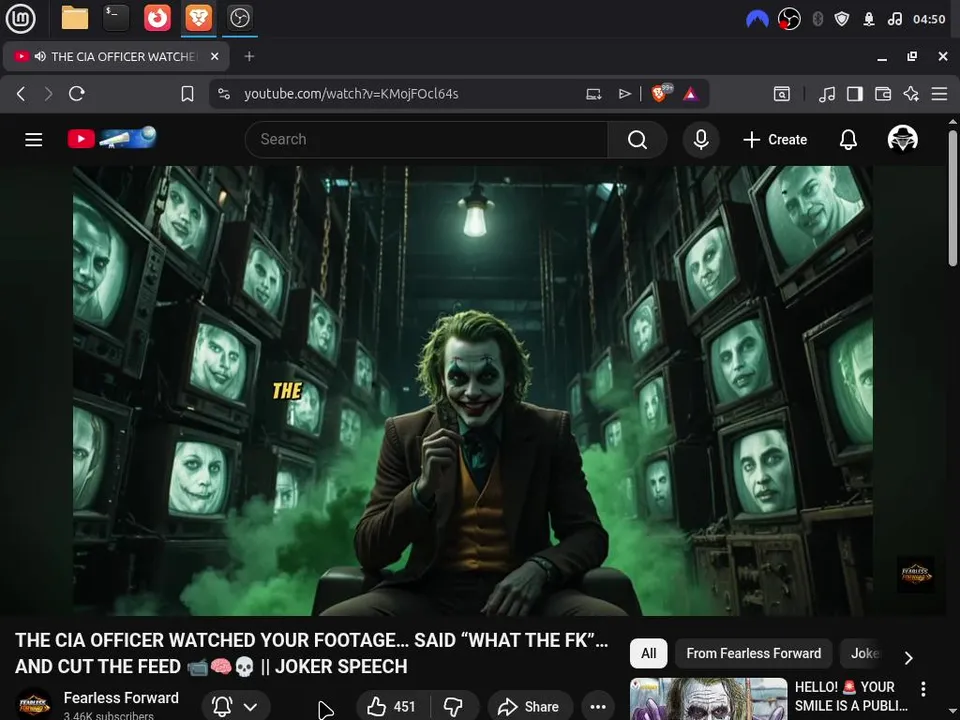Image resolution: width=960 pixels, height=720 pixels.
Task: Click Fearless Forward watermark in video
Action: 915,574
